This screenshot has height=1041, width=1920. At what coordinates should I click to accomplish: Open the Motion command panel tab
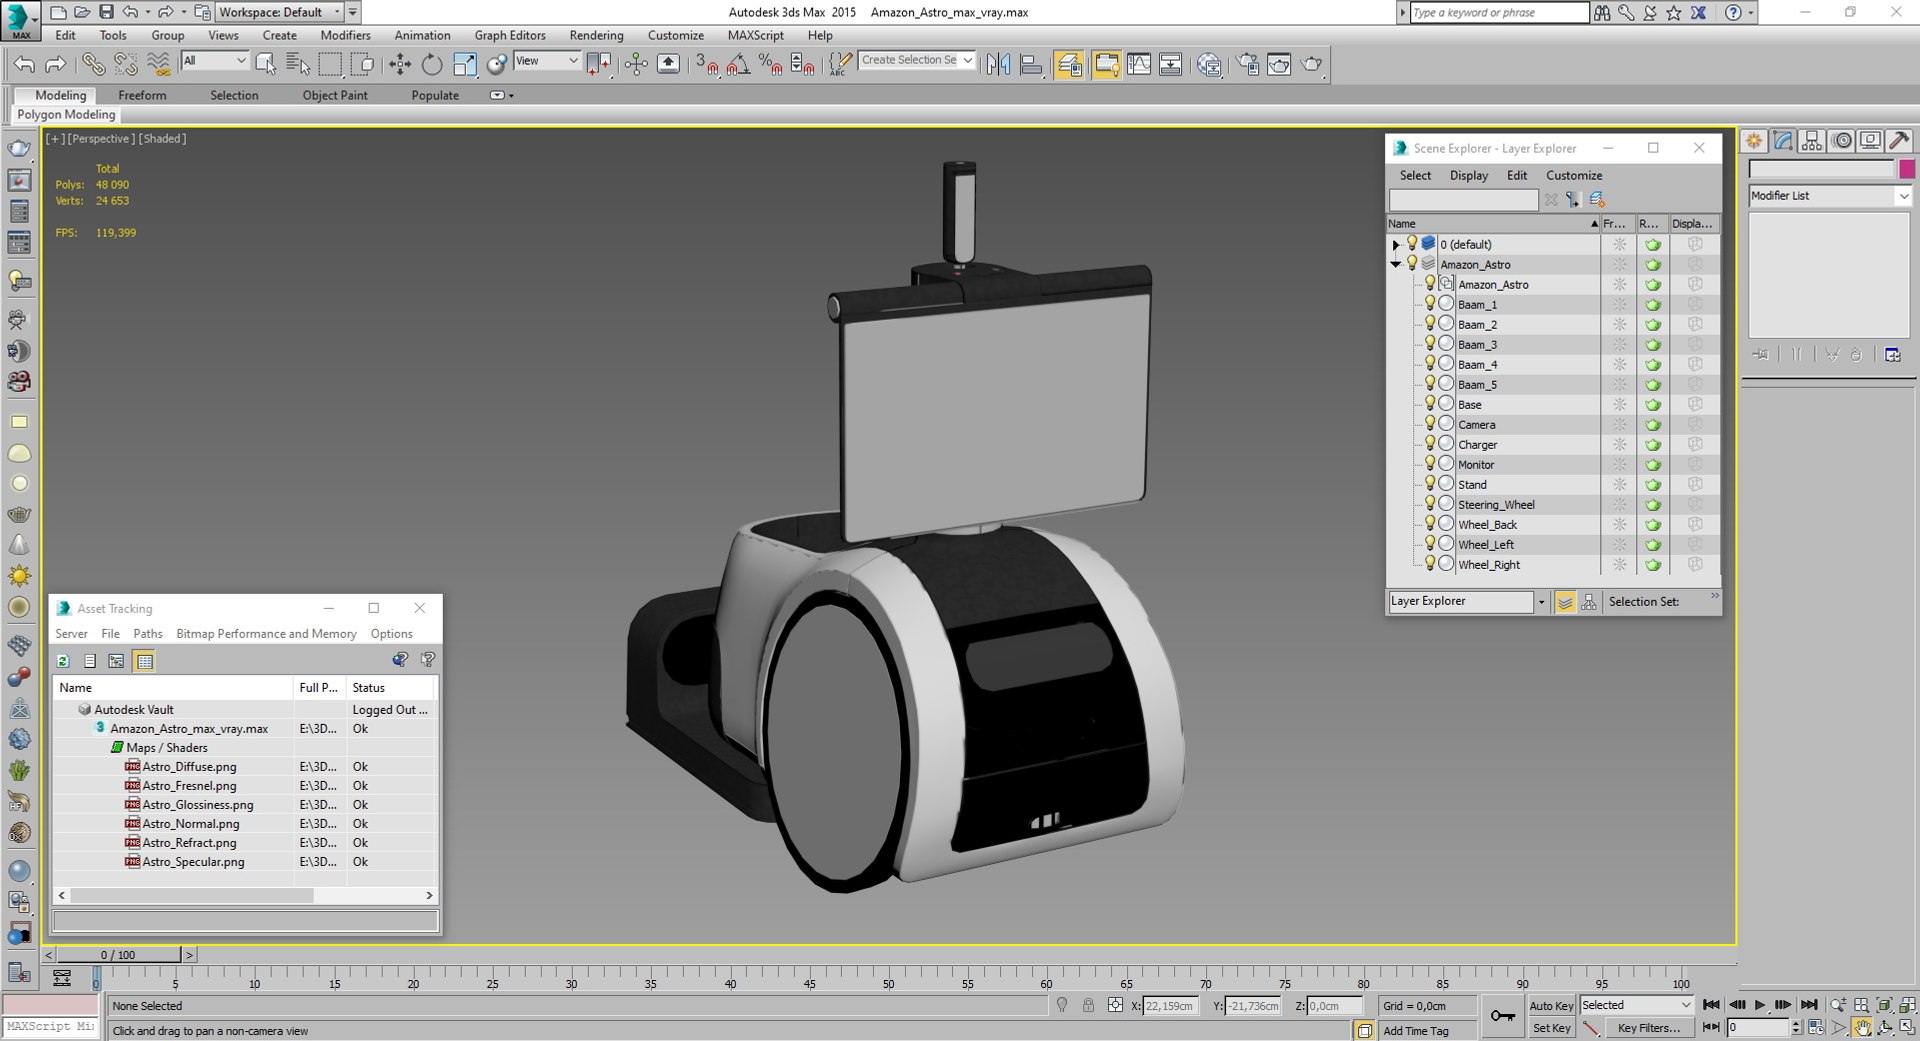click(x=1842, y=141)
